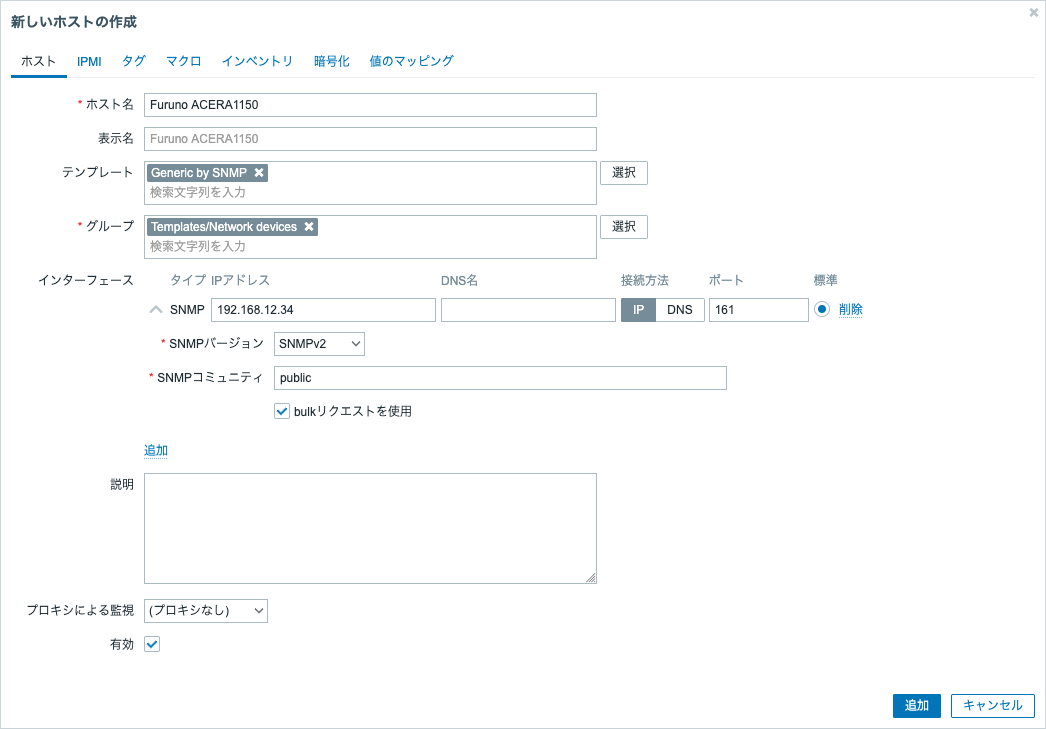
Task: Open the SNMPバージョン dropdown
Action: click(x=319, y=344)
